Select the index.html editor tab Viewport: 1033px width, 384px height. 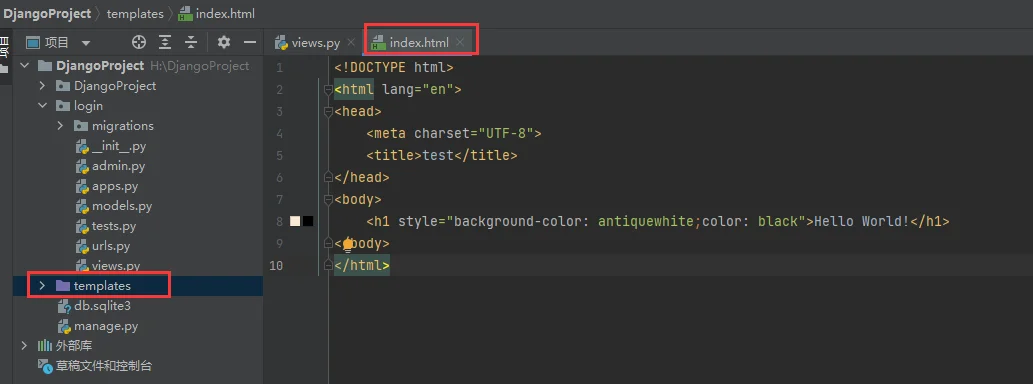pos(418,43)
